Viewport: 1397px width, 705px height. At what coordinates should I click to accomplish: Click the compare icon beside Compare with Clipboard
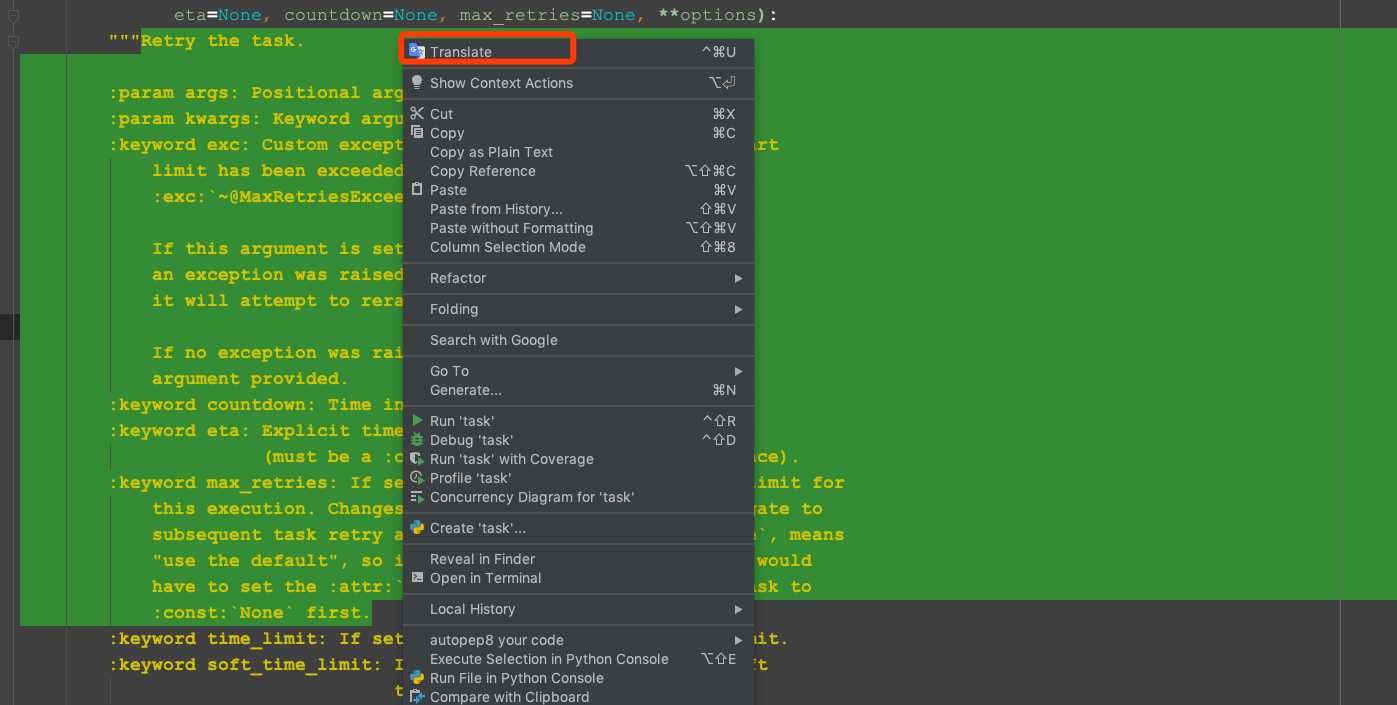(x=417, y=697)
